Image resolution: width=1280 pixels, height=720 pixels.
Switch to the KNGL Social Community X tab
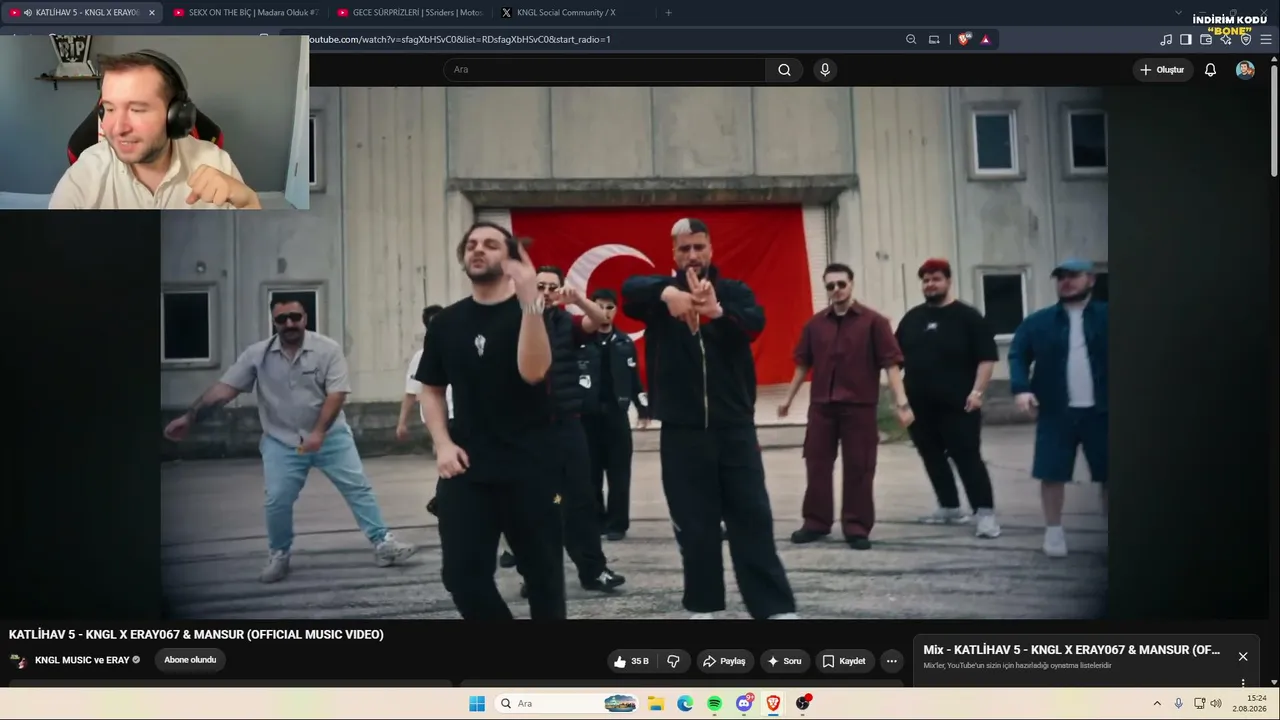(x=574, y=13)
